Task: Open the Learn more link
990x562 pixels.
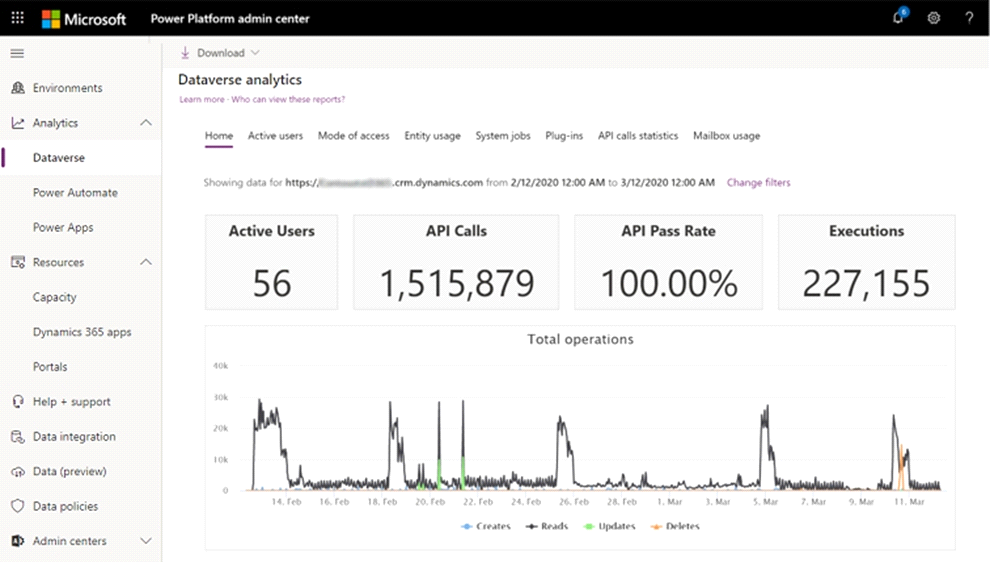Action: click(x=202, y=99)
